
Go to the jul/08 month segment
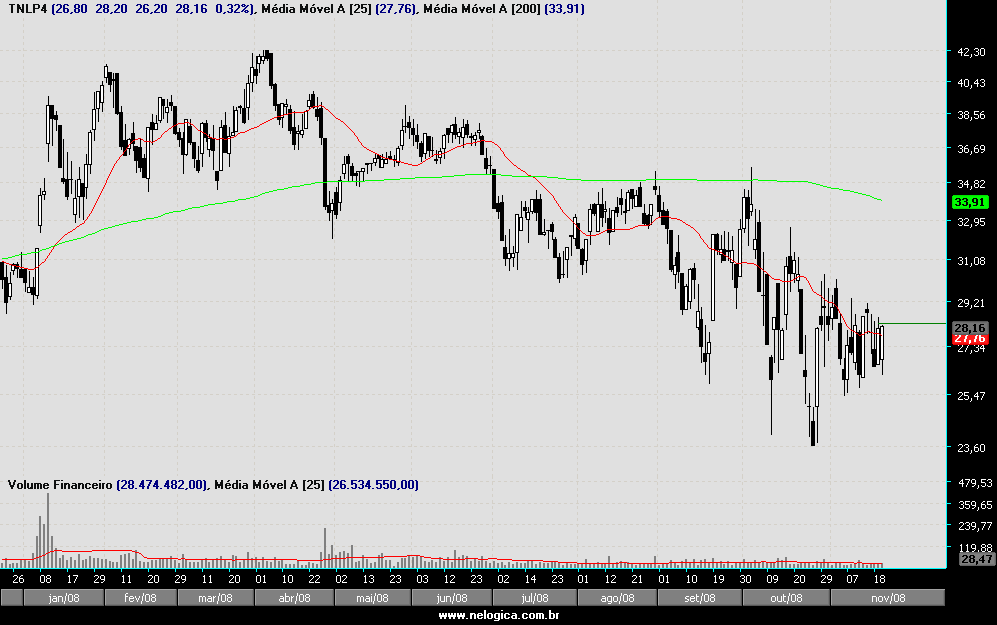535,598
